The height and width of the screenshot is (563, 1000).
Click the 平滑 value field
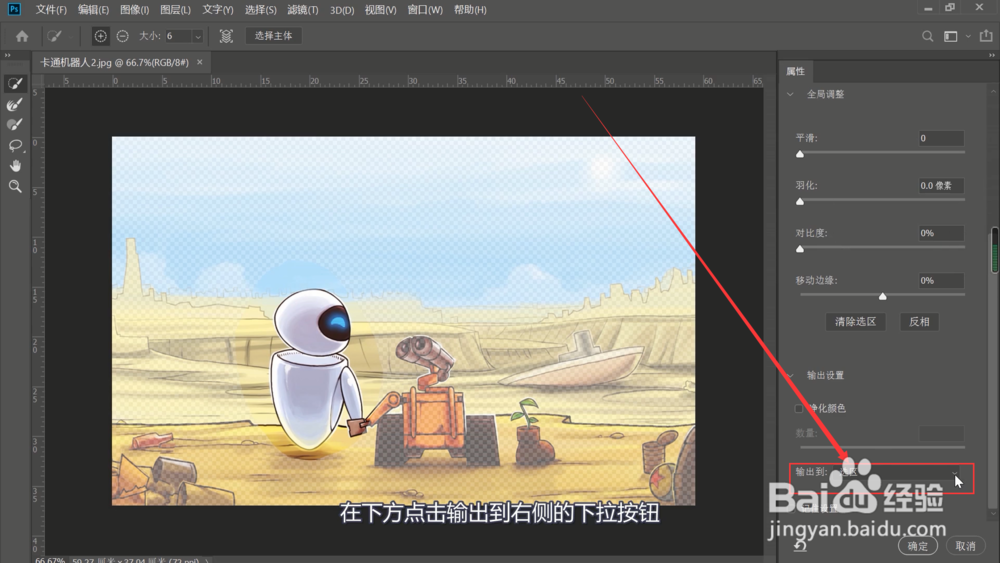click(941, 138)
